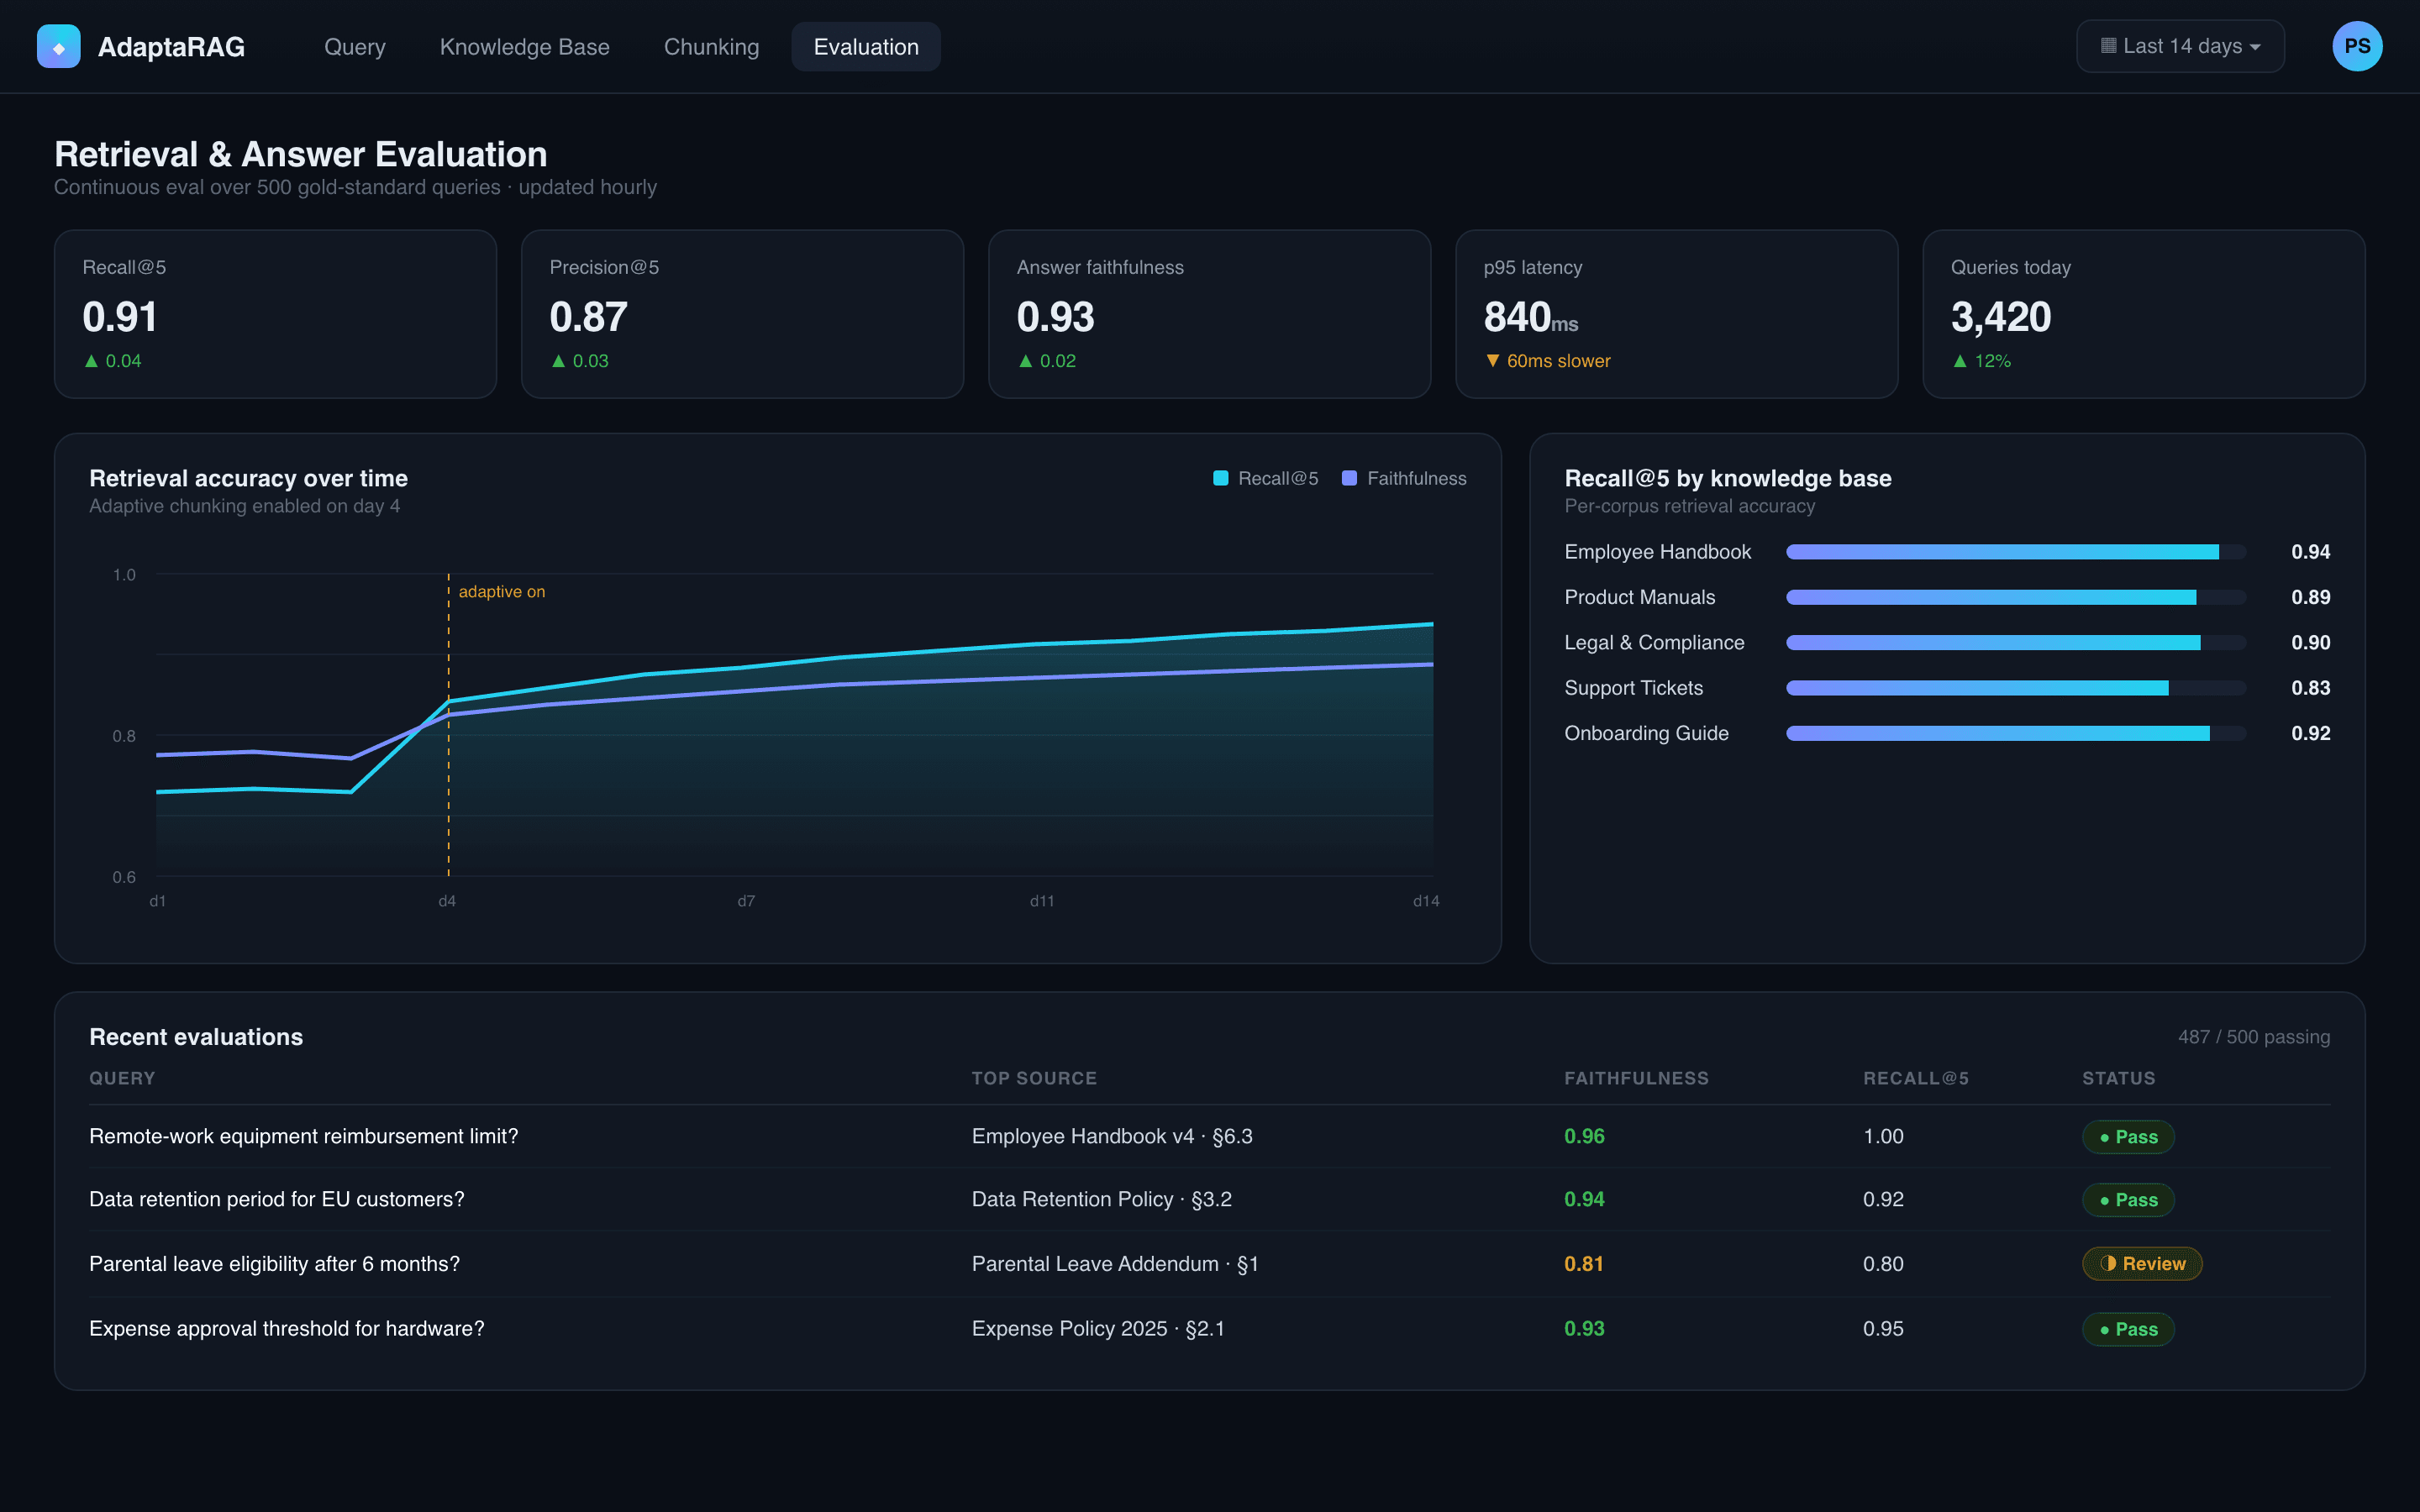Screen dimensions: 2420x1512
Task: Sort by the RECALL@5 column header
Action: [1916, 1078]
